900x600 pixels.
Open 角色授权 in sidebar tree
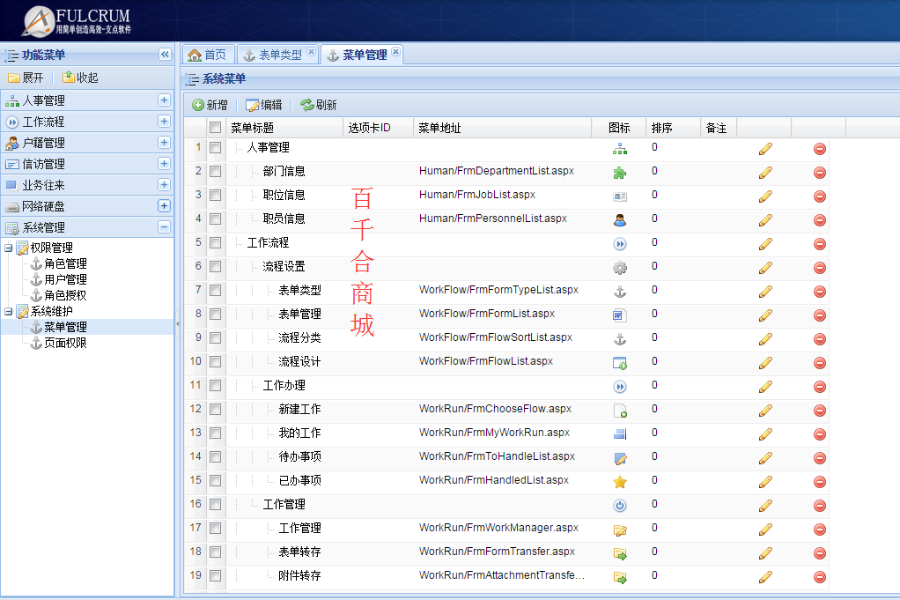(65, 295)
